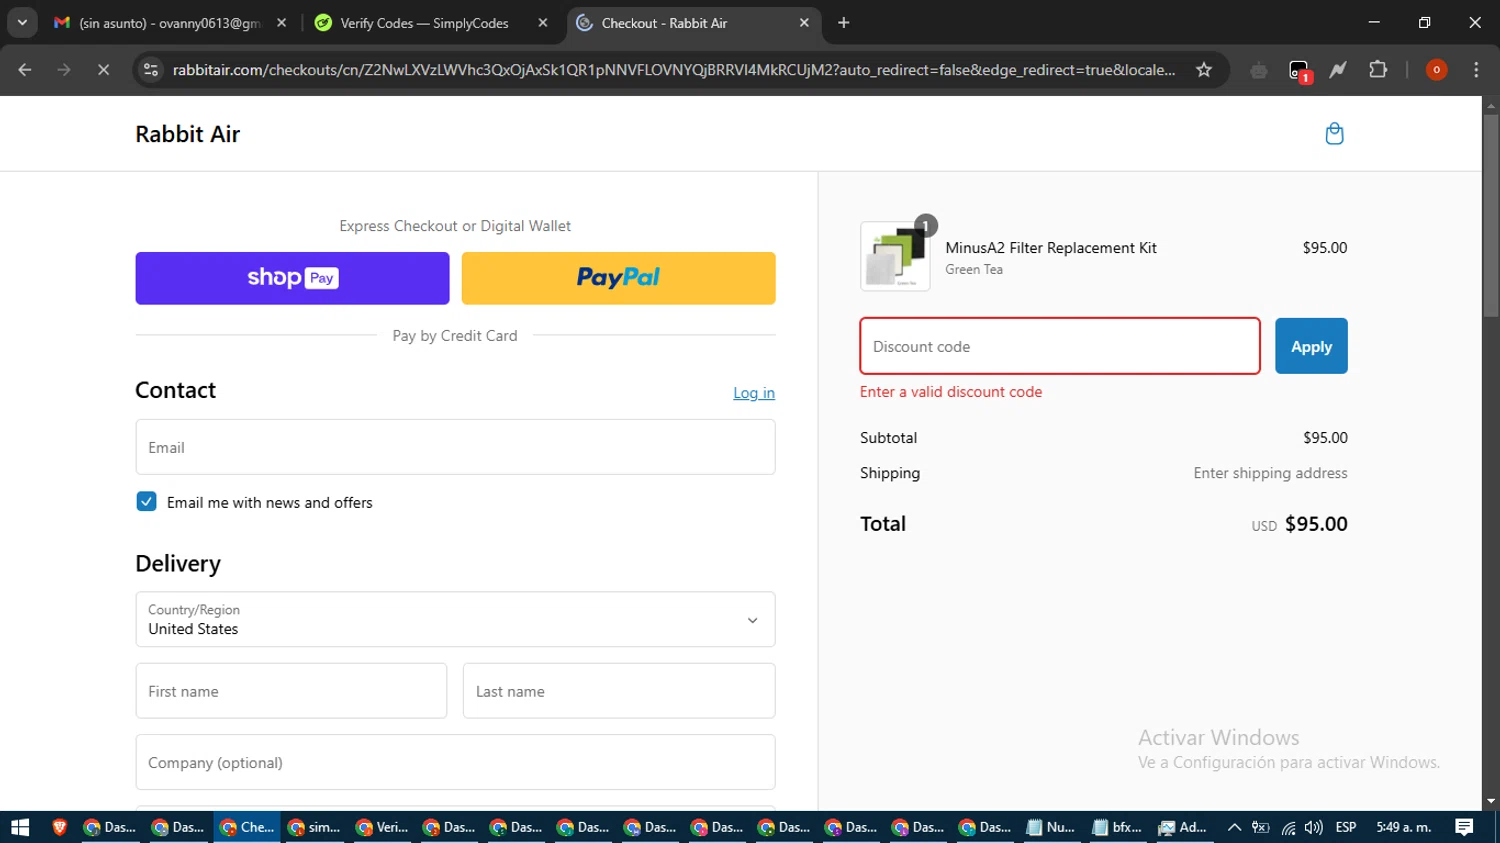
Task: Launch Brave browser from the taskbar
Action: pyautogui.click(x=59, y=827)
